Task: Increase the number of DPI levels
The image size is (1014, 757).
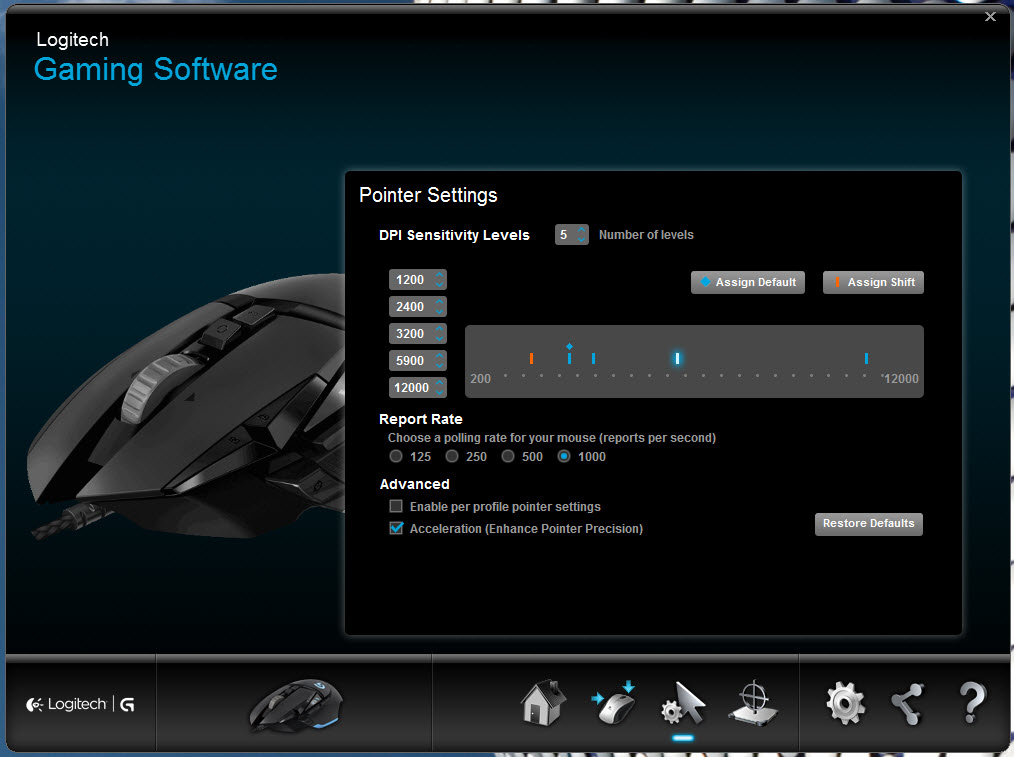Action: (582, 229)
